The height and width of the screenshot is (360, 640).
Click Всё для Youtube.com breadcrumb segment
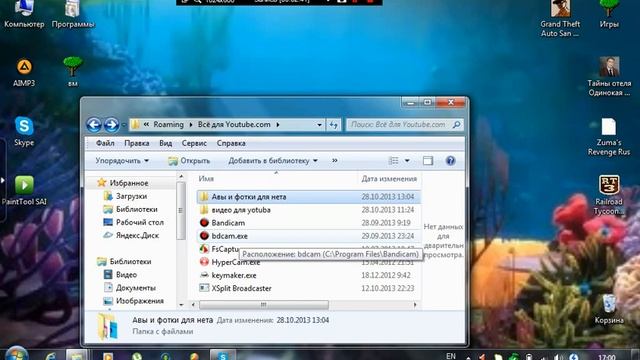pos(234,125)
